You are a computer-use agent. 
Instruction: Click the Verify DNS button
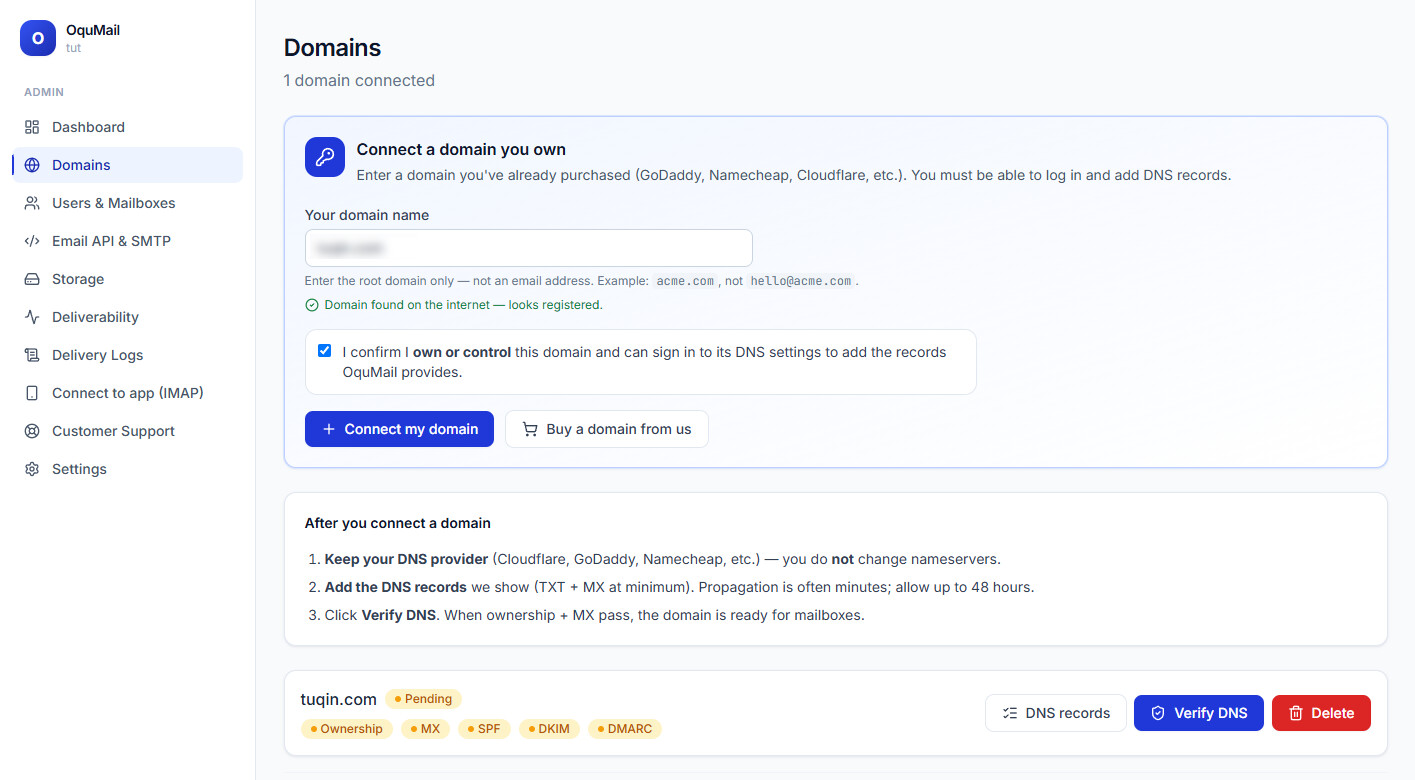(x=1199, y=713)
